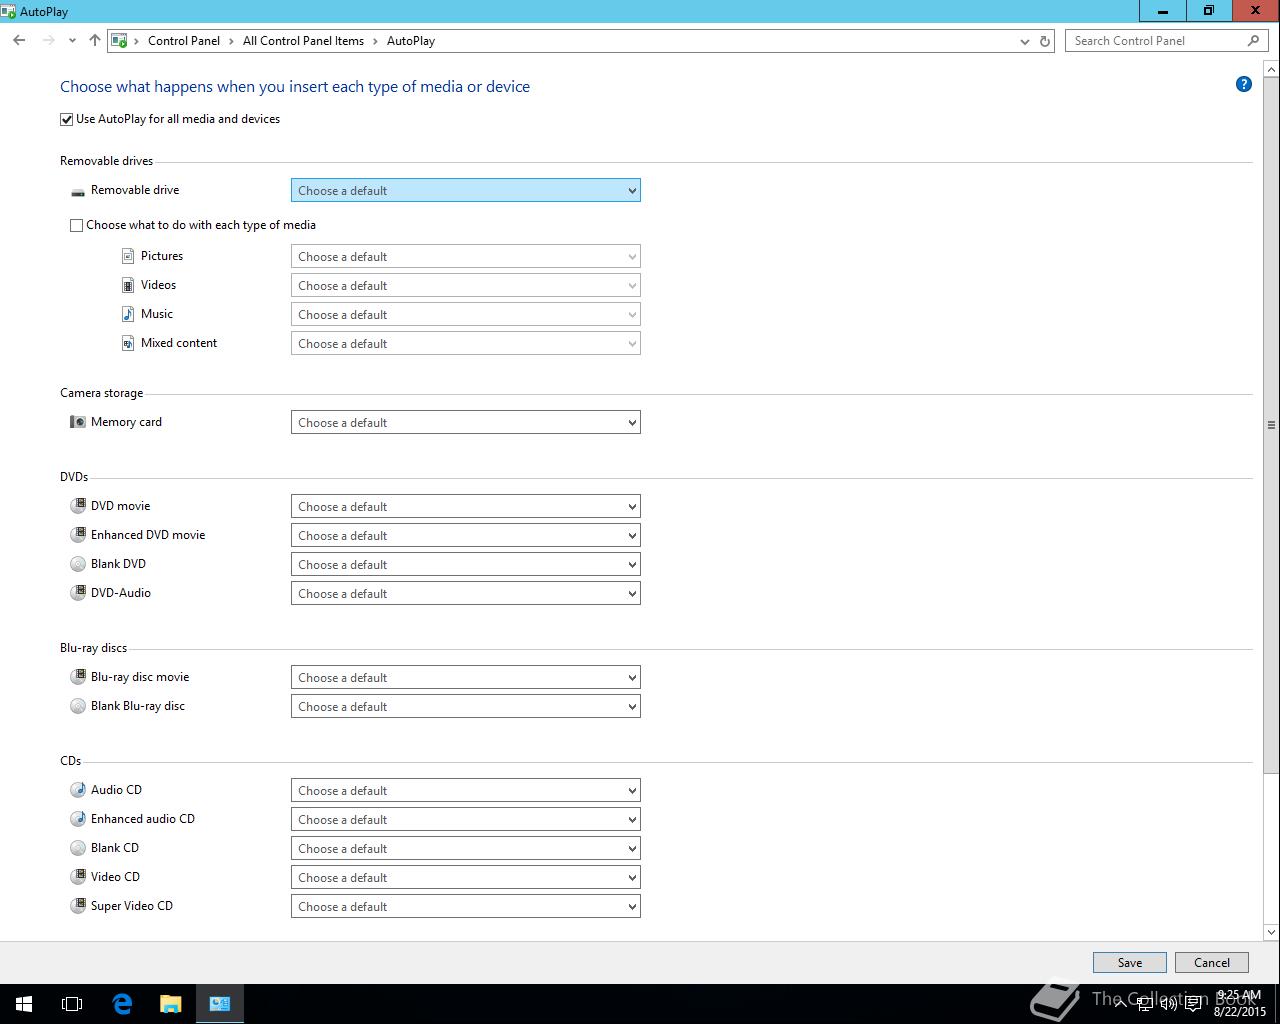Click the DVD movie disc icon
Screen dimensions: 1280x1024
pyautogui.click(x=78, y=506)
